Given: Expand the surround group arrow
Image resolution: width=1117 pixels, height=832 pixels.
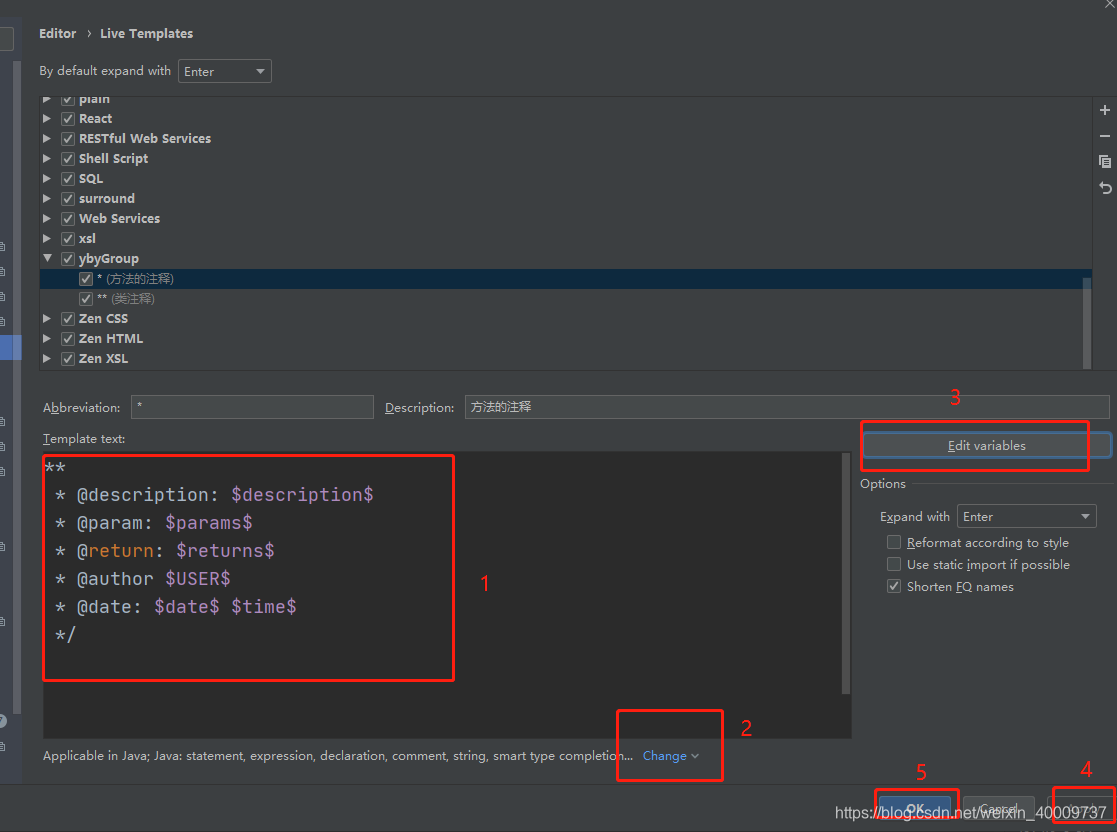Looking at the screenshot, I should (47, 198).
